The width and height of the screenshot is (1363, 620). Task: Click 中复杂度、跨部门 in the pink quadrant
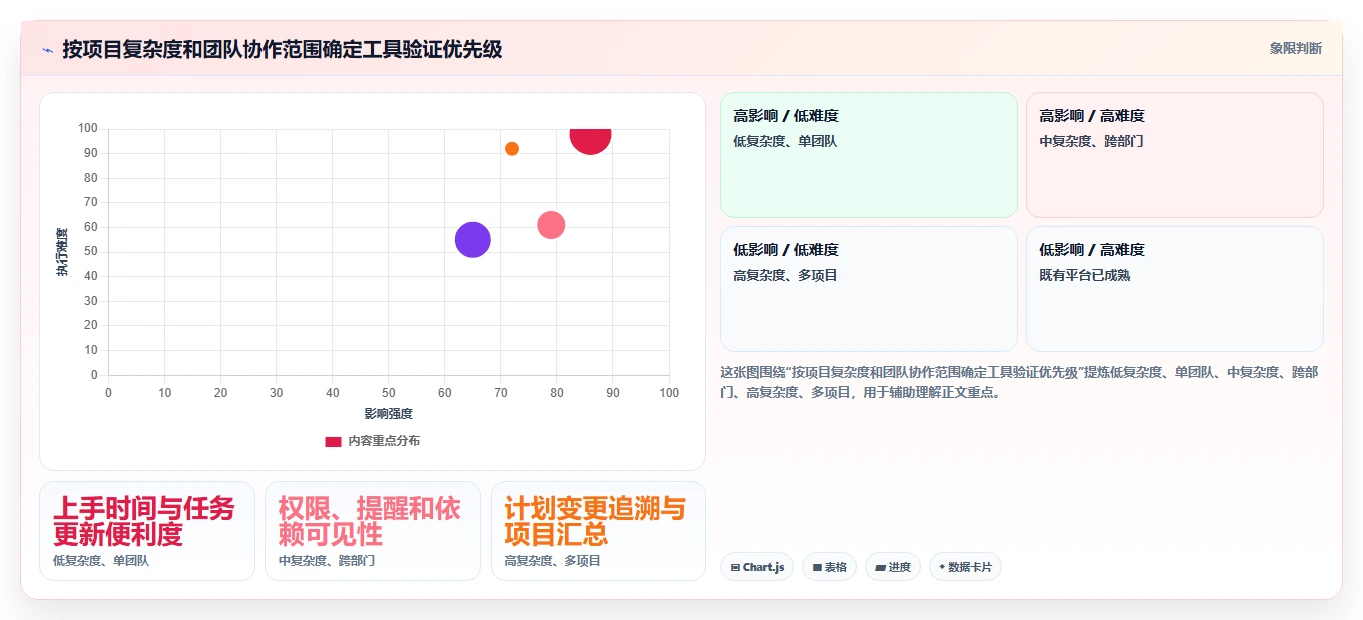click(1091, 141)
